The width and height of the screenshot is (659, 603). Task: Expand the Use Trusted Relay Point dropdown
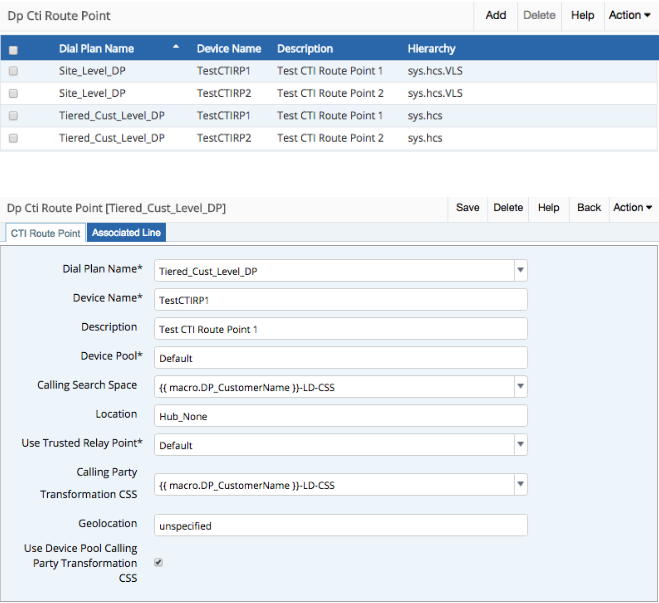point(520,444)
